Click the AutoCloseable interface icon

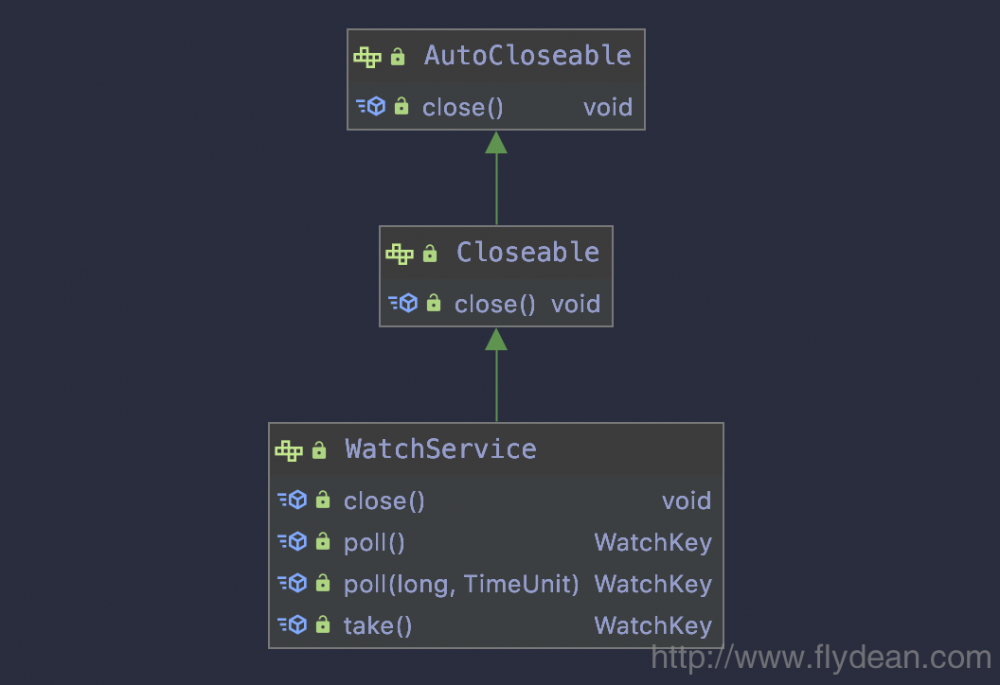[367, 57]
